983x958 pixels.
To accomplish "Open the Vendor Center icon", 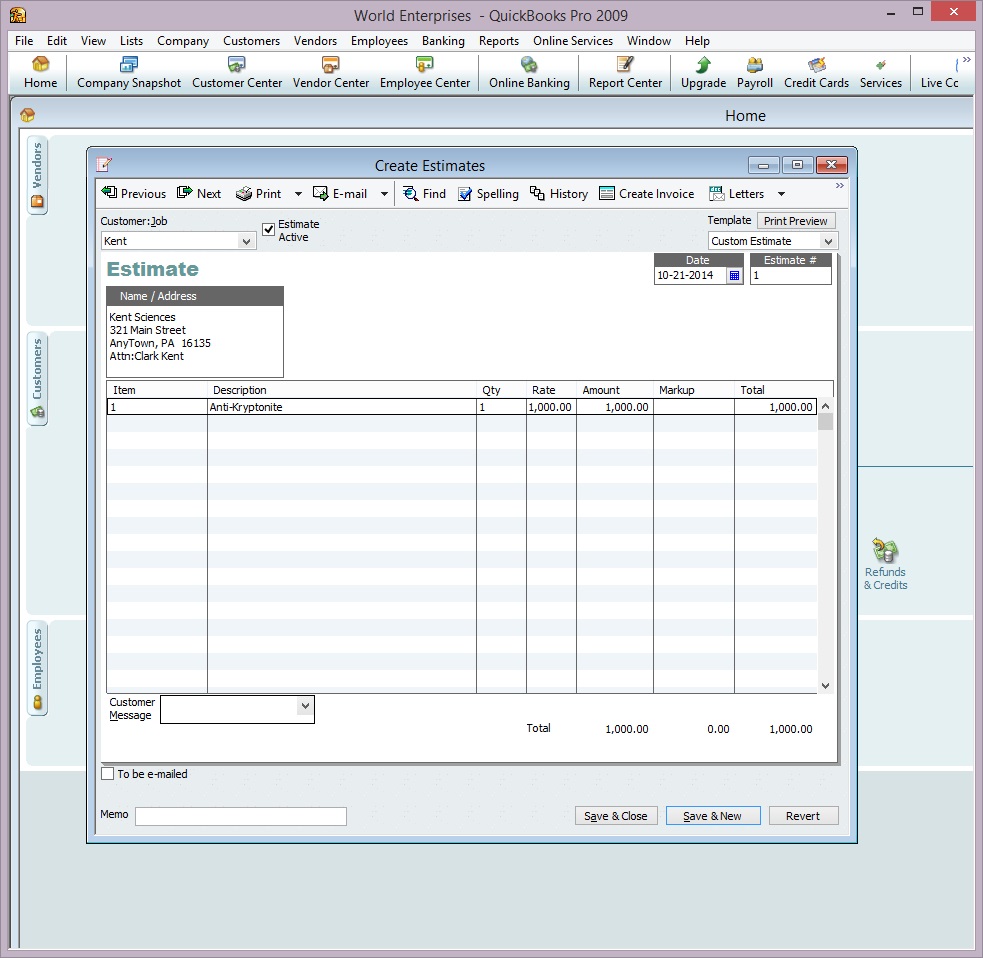I will 331,73.
